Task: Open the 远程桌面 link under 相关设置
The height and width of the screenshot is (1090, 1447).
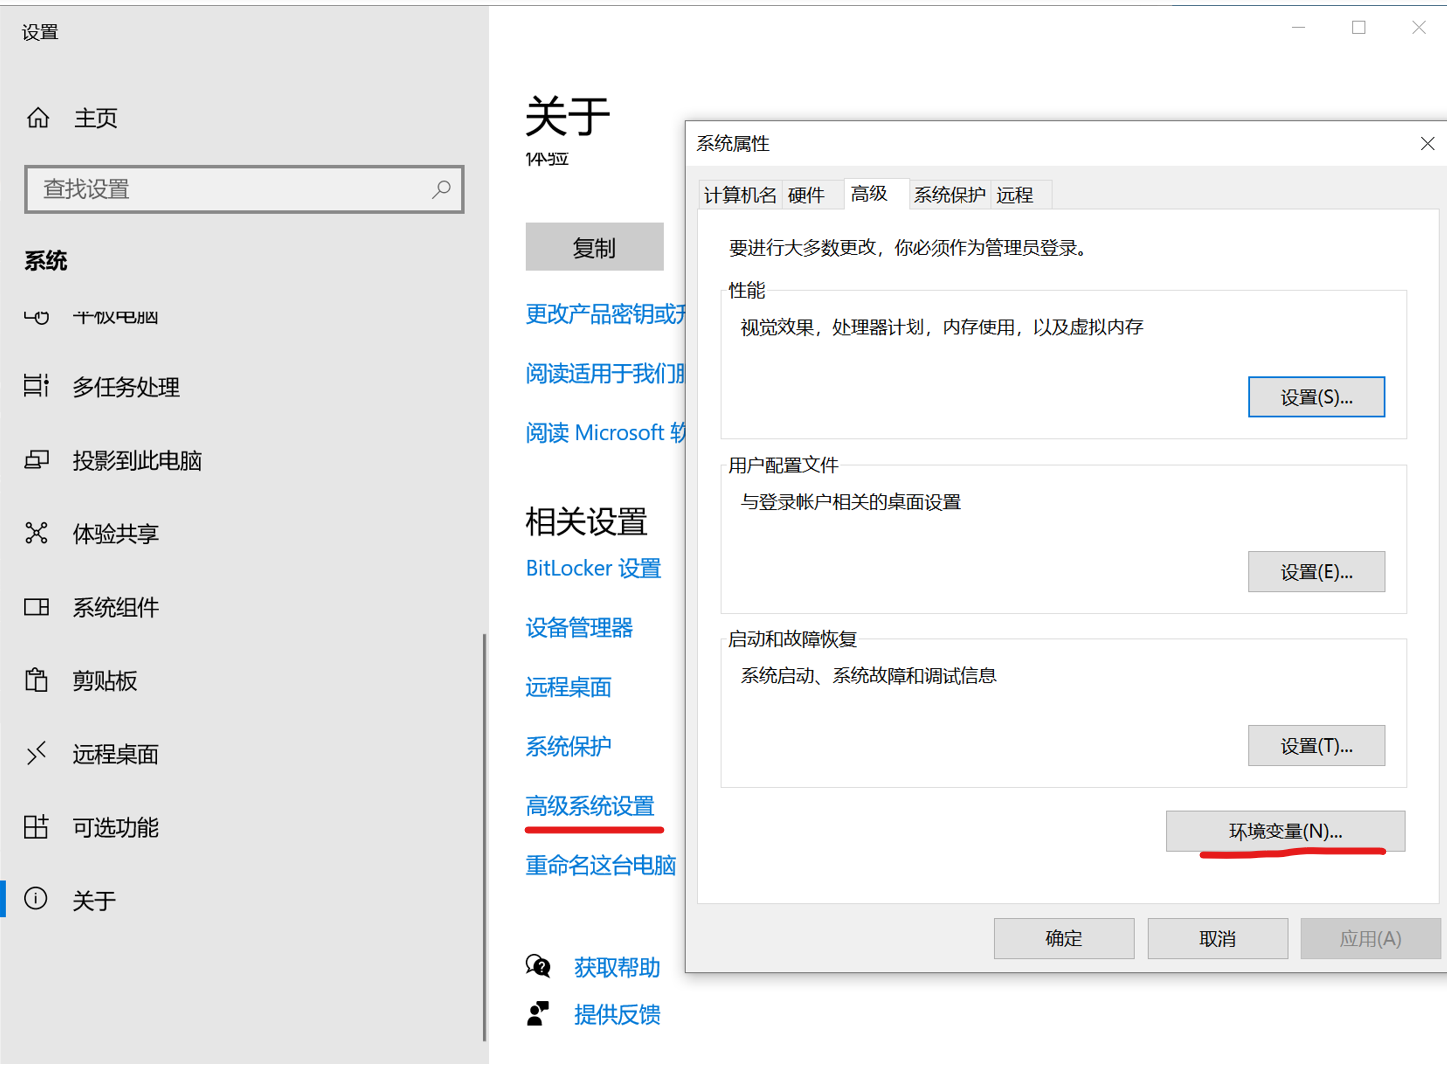Action: click(x=568, y=687)
